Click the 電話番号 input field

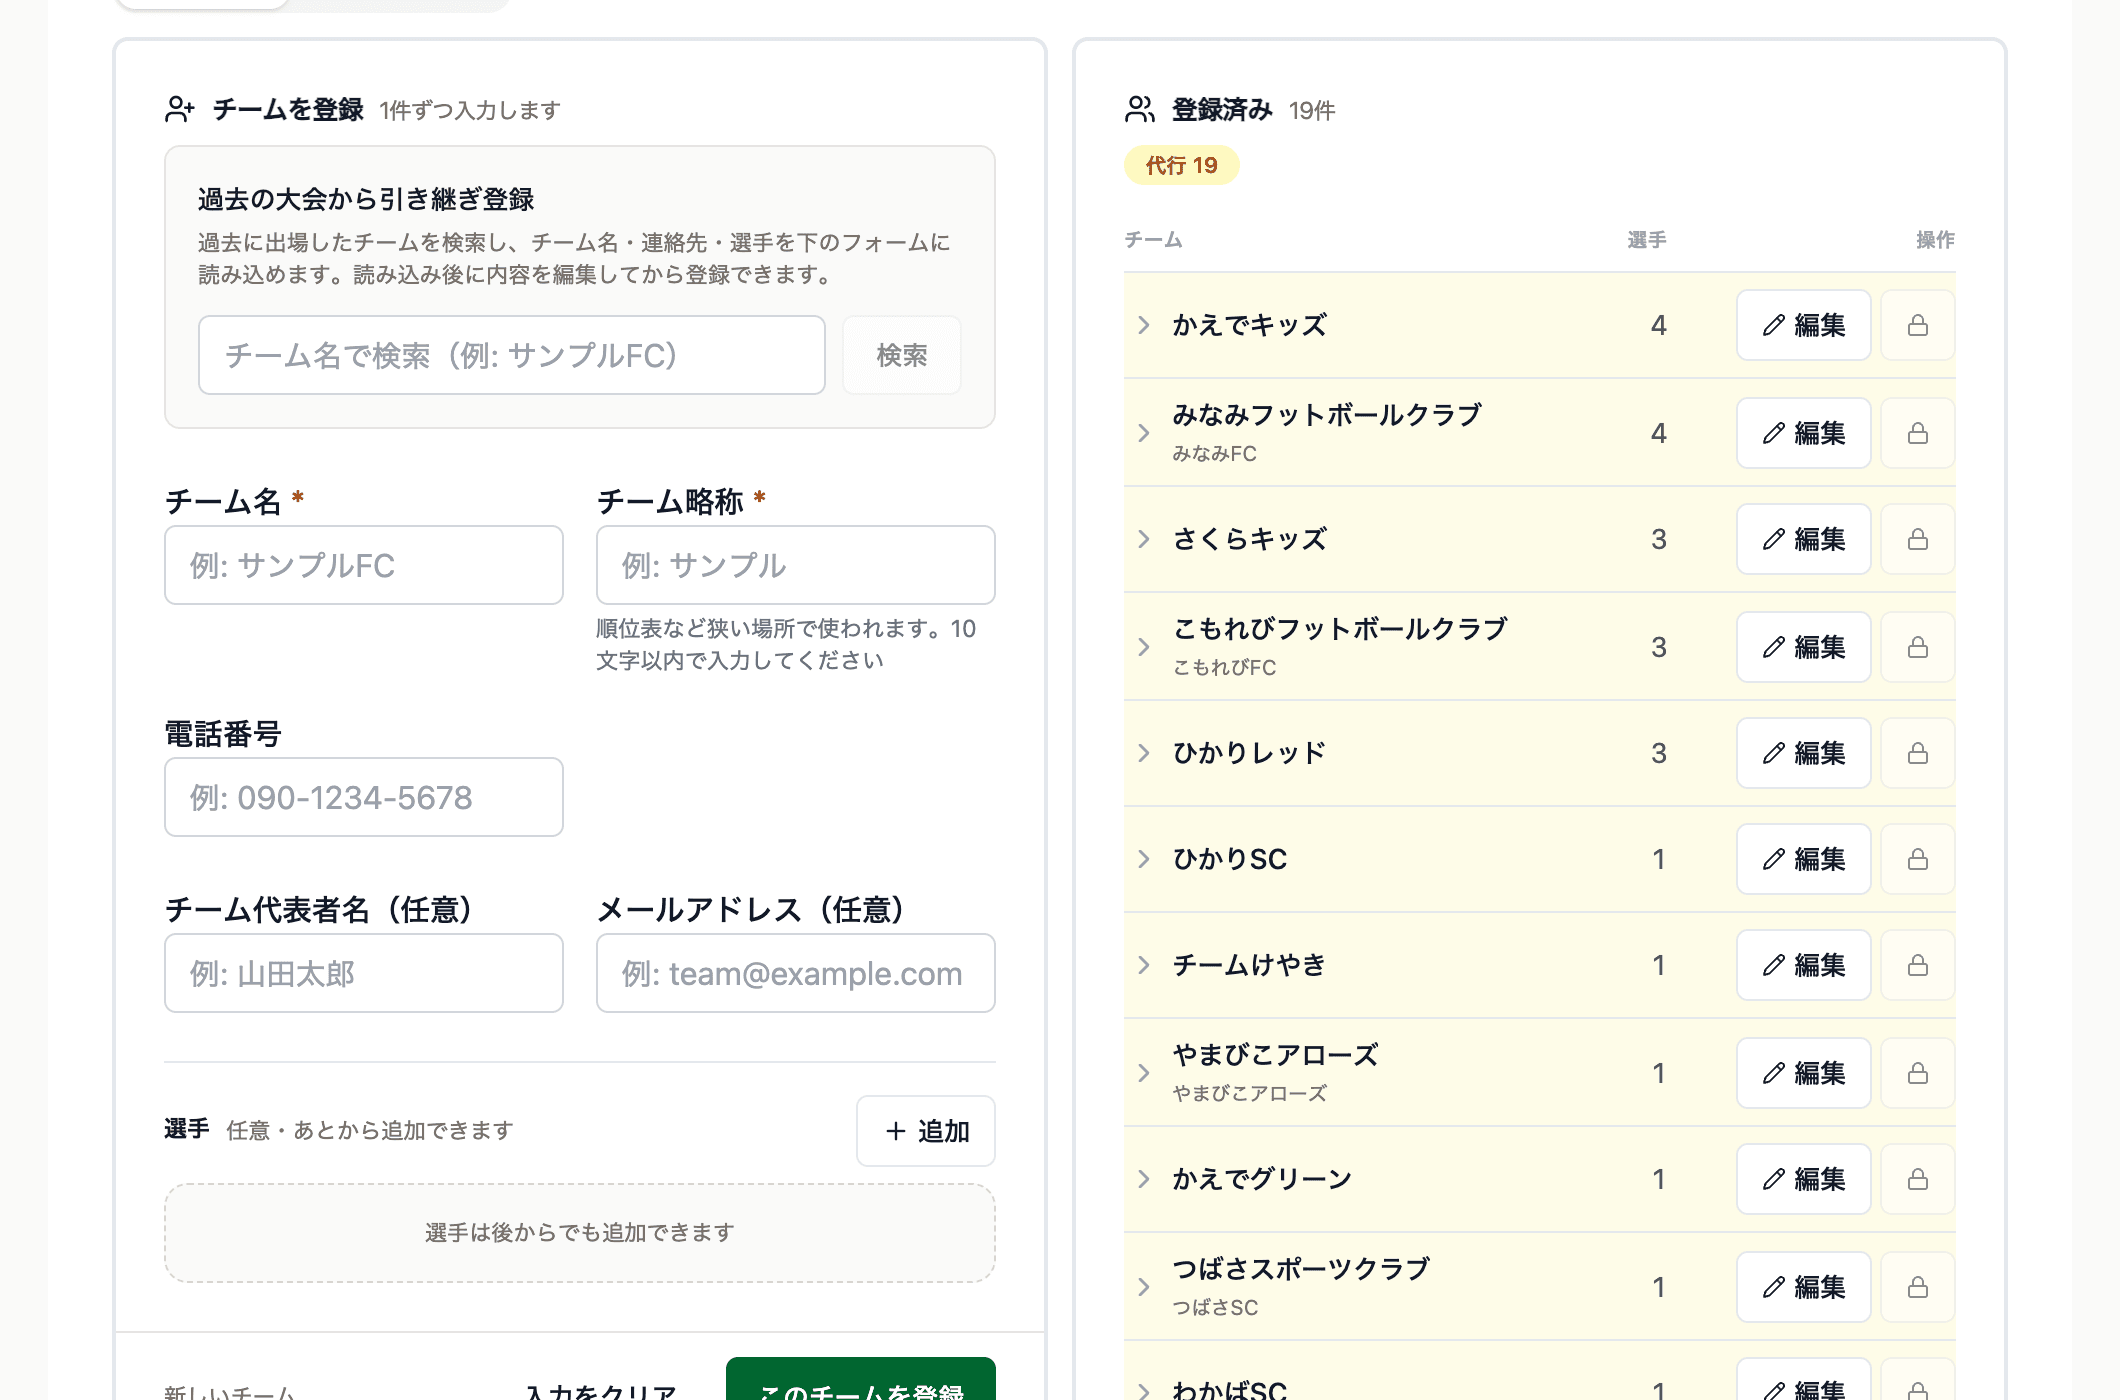(364, 797)
